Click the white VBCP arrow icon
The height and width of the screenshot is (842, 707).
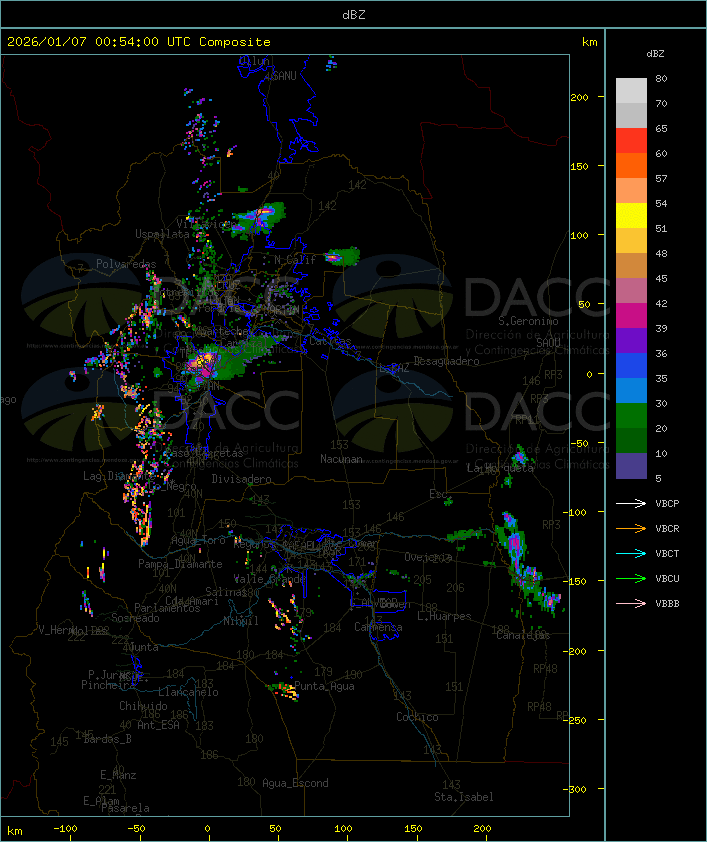click(631, 503)
